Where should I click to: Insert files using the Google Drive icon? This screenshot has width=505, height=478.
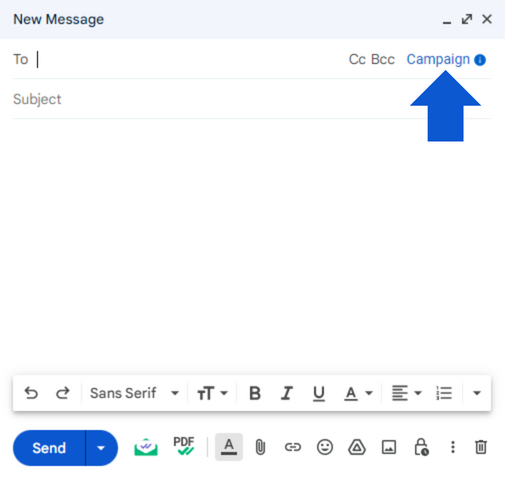tap(357, 447)
